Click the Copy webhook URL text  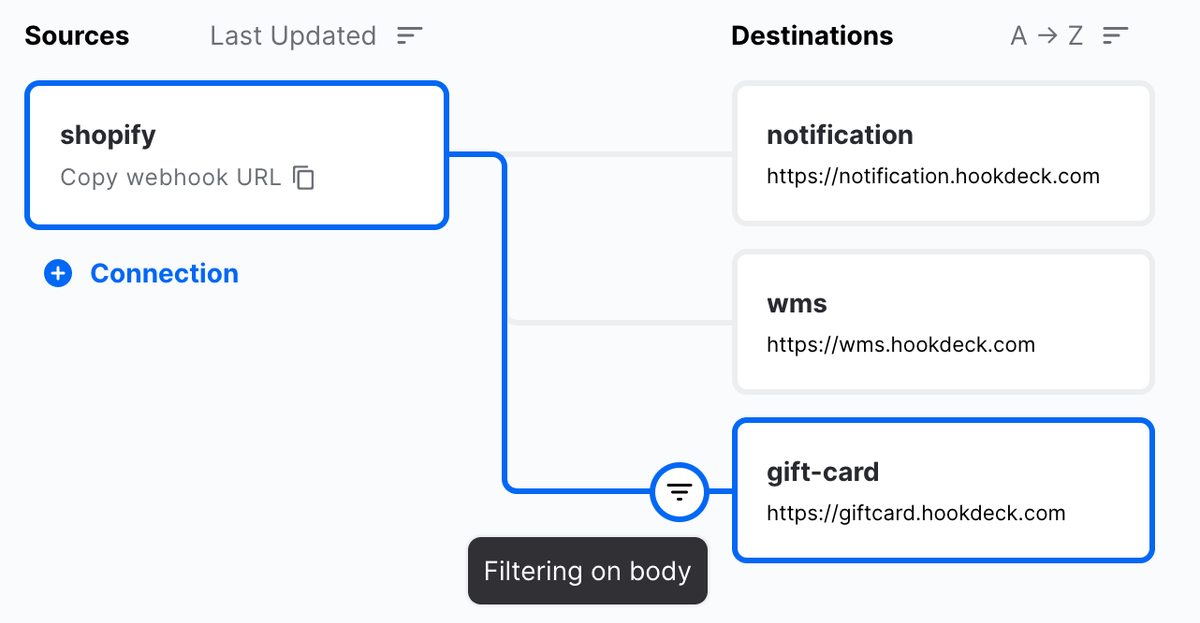[170, 178]
